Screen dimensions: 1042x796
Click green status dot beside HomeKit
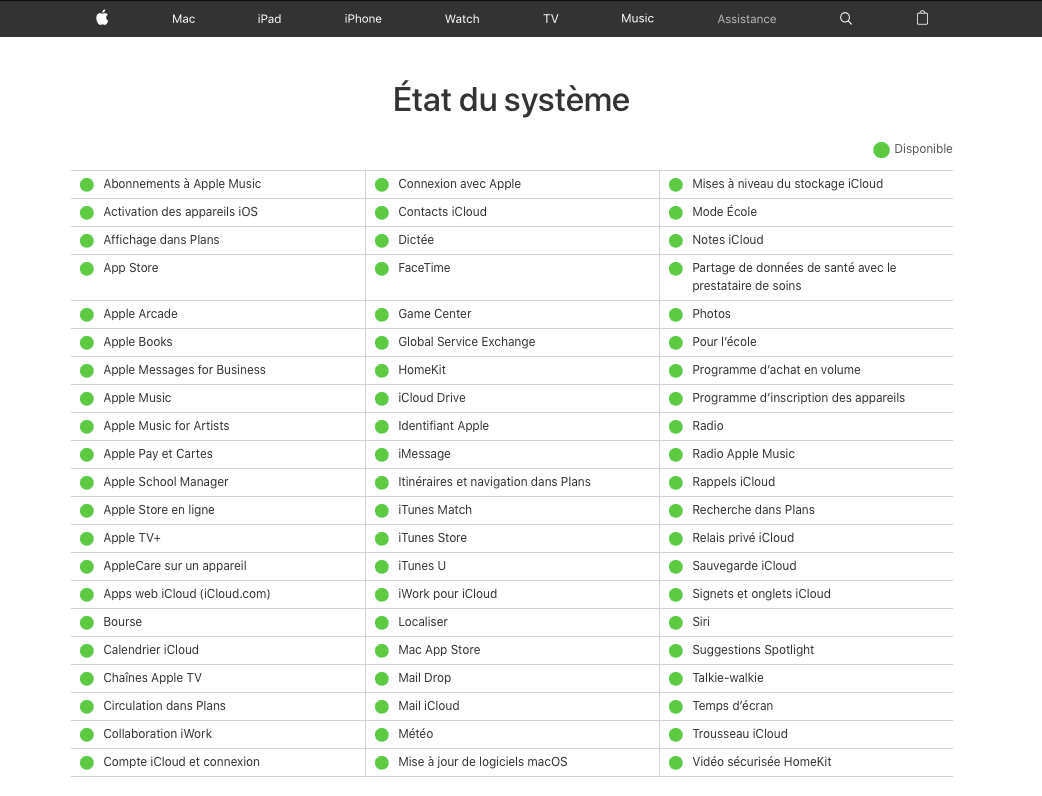tap(381, 371)
